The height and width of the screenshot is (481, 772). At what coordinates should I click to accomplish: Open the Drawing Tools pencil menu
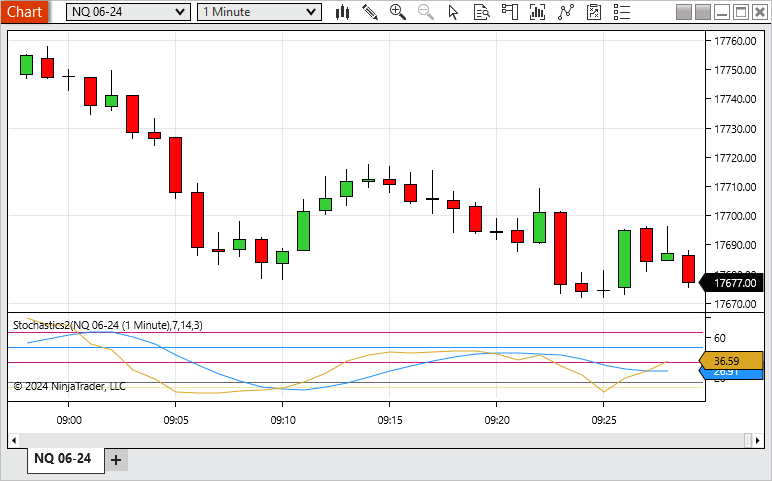(x=370, y=12)
